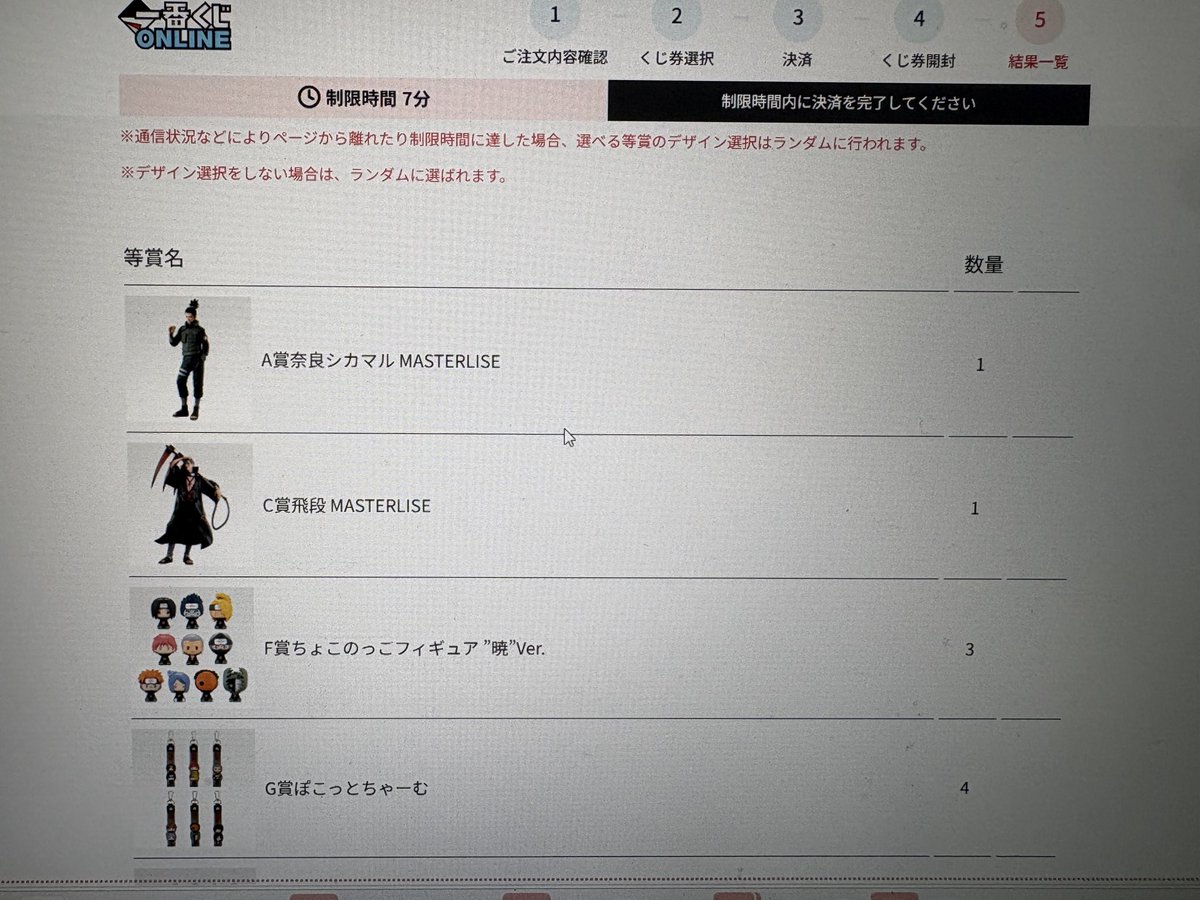Image resolution: width=1200 pixels, height=900 pixels.
Task: Click quantity 3 in the F賞 row
Action: point(969,650)
